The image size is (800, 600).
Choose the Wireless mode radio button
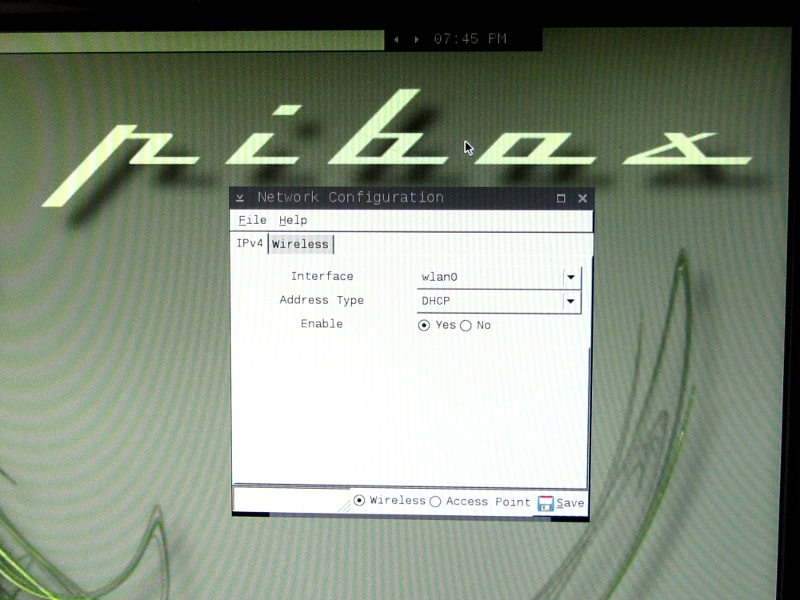coord(359,501)
